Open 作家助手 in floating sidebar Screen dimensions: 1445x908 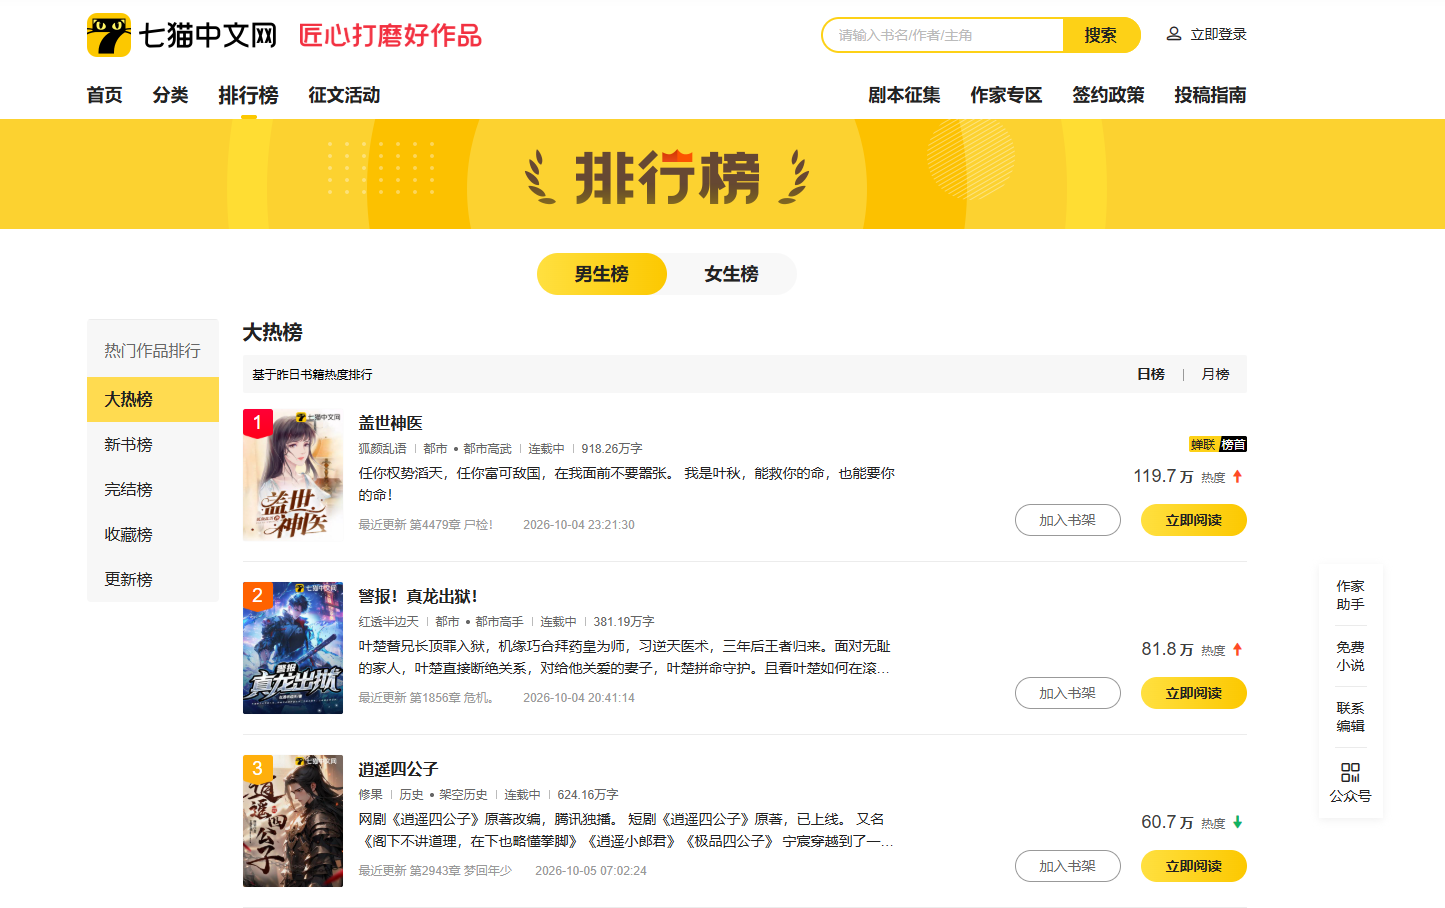click(x=1350, y=595)
